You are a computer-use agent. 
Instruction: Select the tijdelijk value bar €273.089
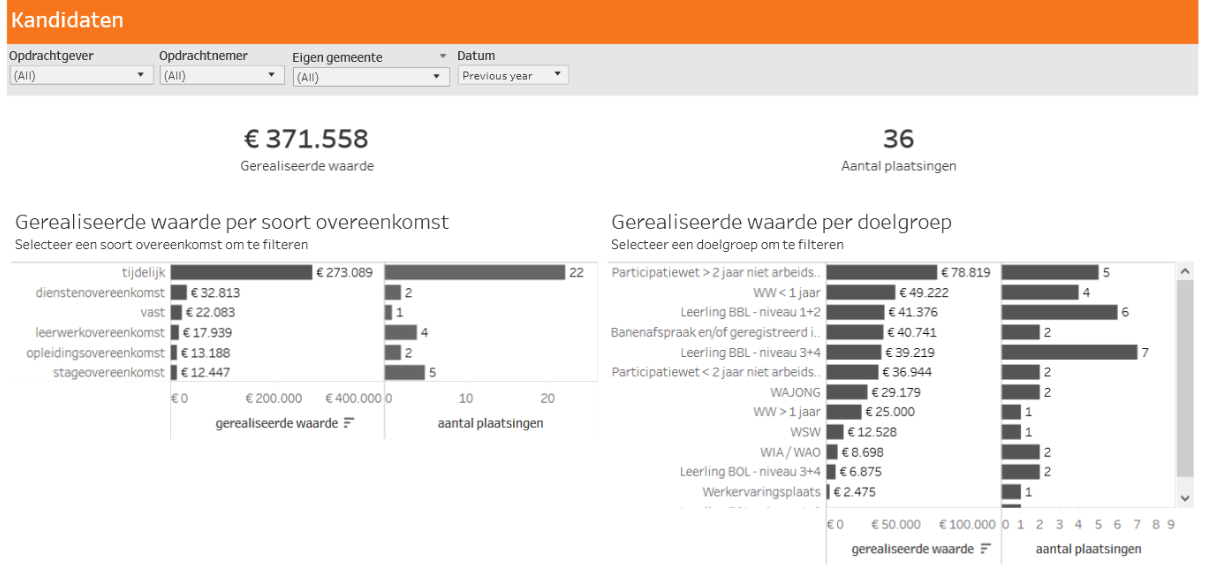(241, 272)
